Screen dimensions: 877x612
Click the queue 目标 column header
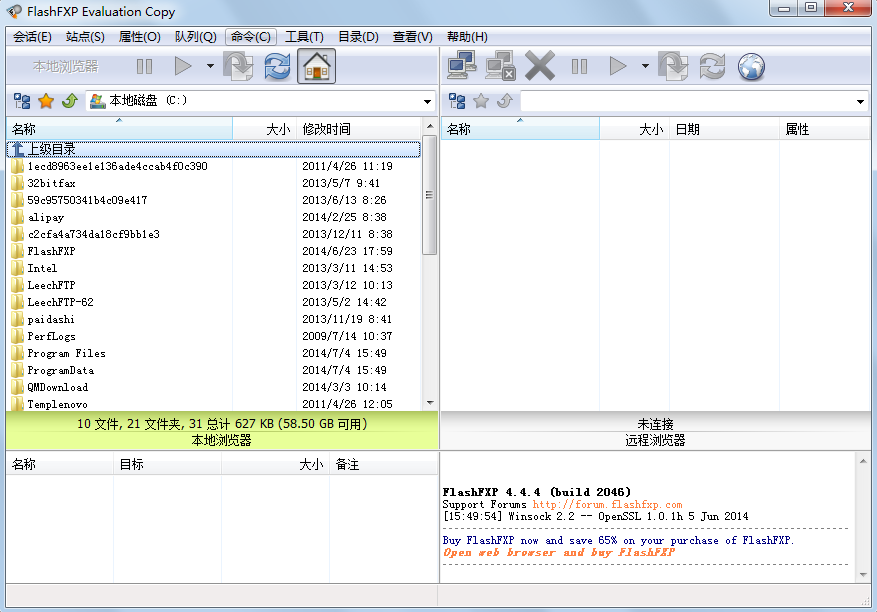coord(167,464)
